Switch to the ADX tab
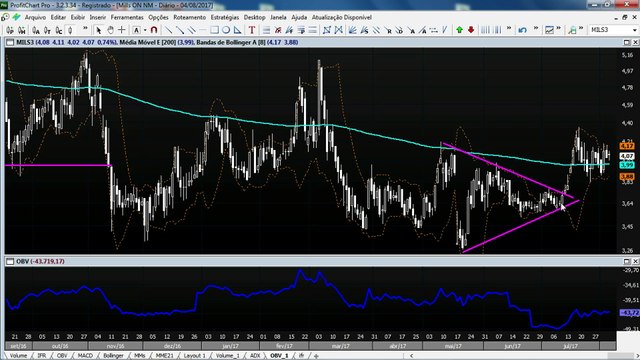640x360 pixels. coord(255,356)
